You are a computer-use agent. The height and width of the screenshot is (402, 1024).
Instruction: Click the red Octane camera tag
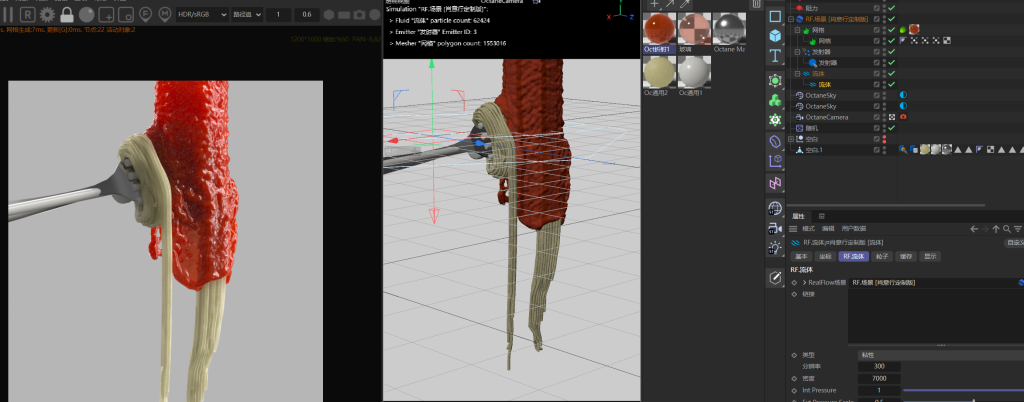903,117
